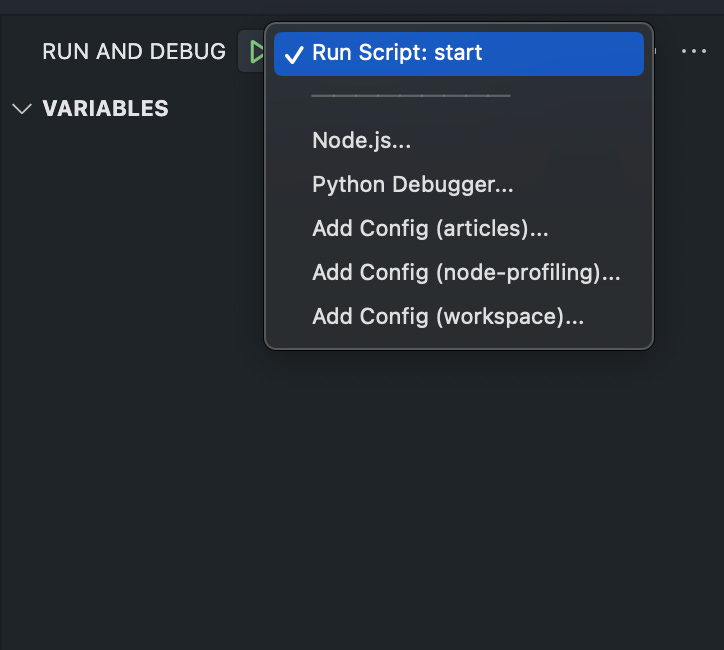The width and height of the screenshot is (724, 650).
Task: Select Add Config (articles)... option
Action: click(x=459, y=229)
